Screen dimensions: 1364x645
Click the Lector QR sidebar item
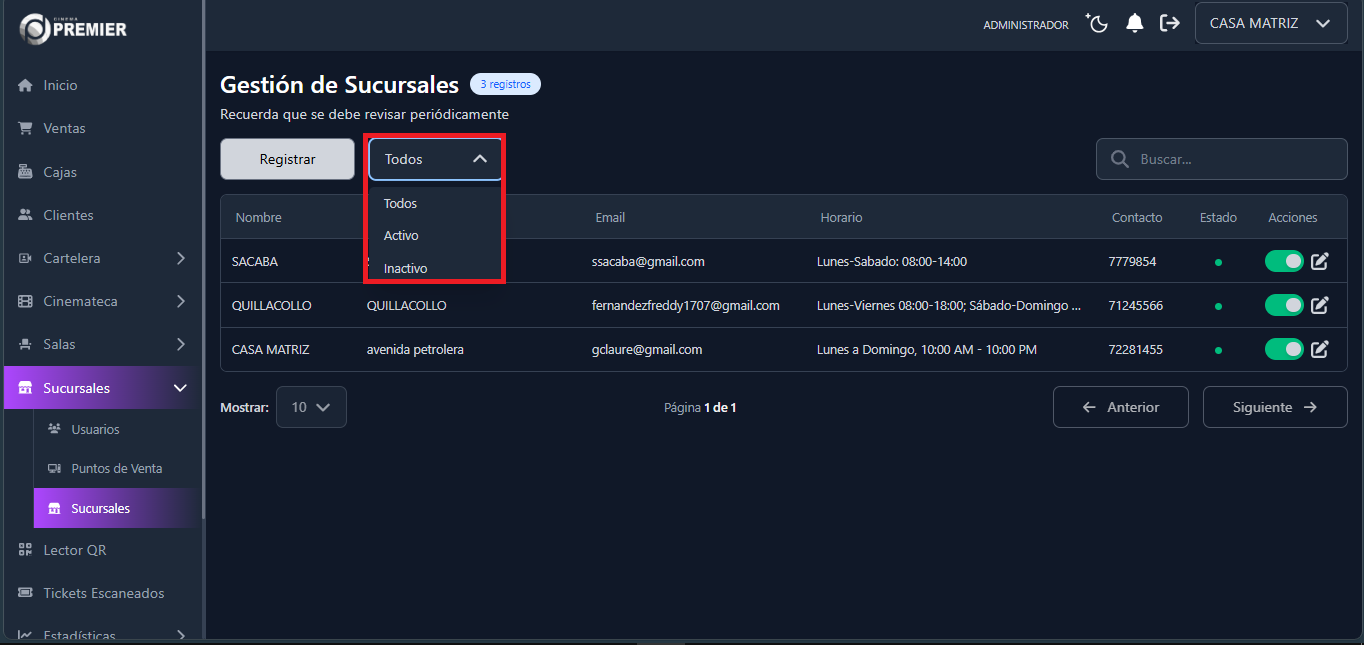pos(74,550)
